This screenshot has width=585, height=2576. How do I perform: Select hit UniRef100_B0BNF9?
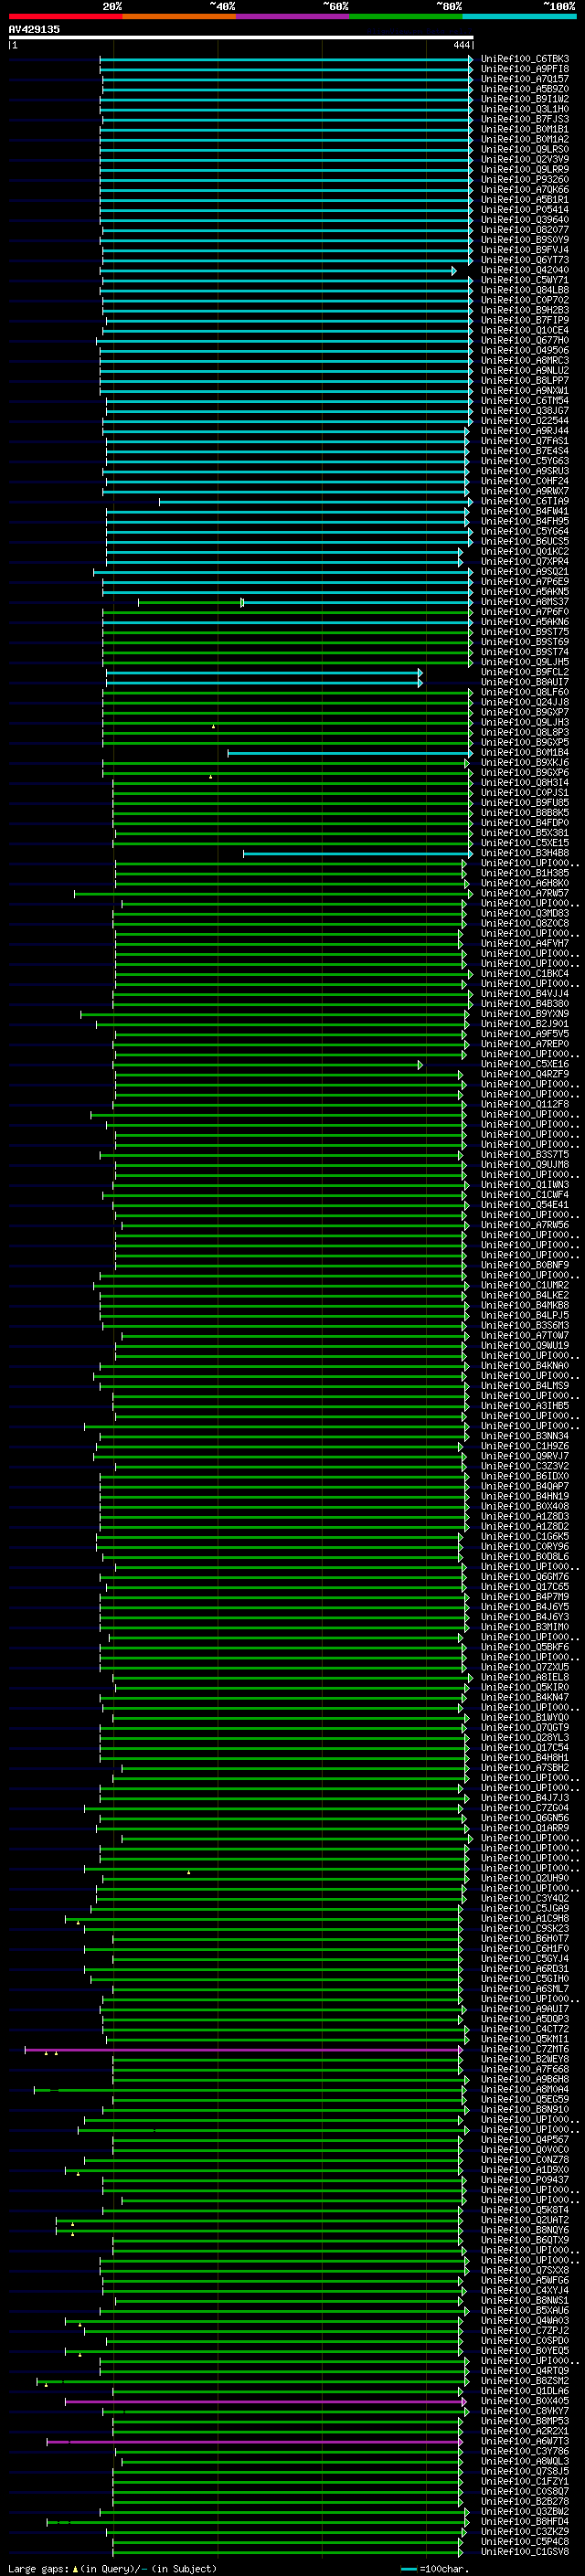[x=525, y=1266]
